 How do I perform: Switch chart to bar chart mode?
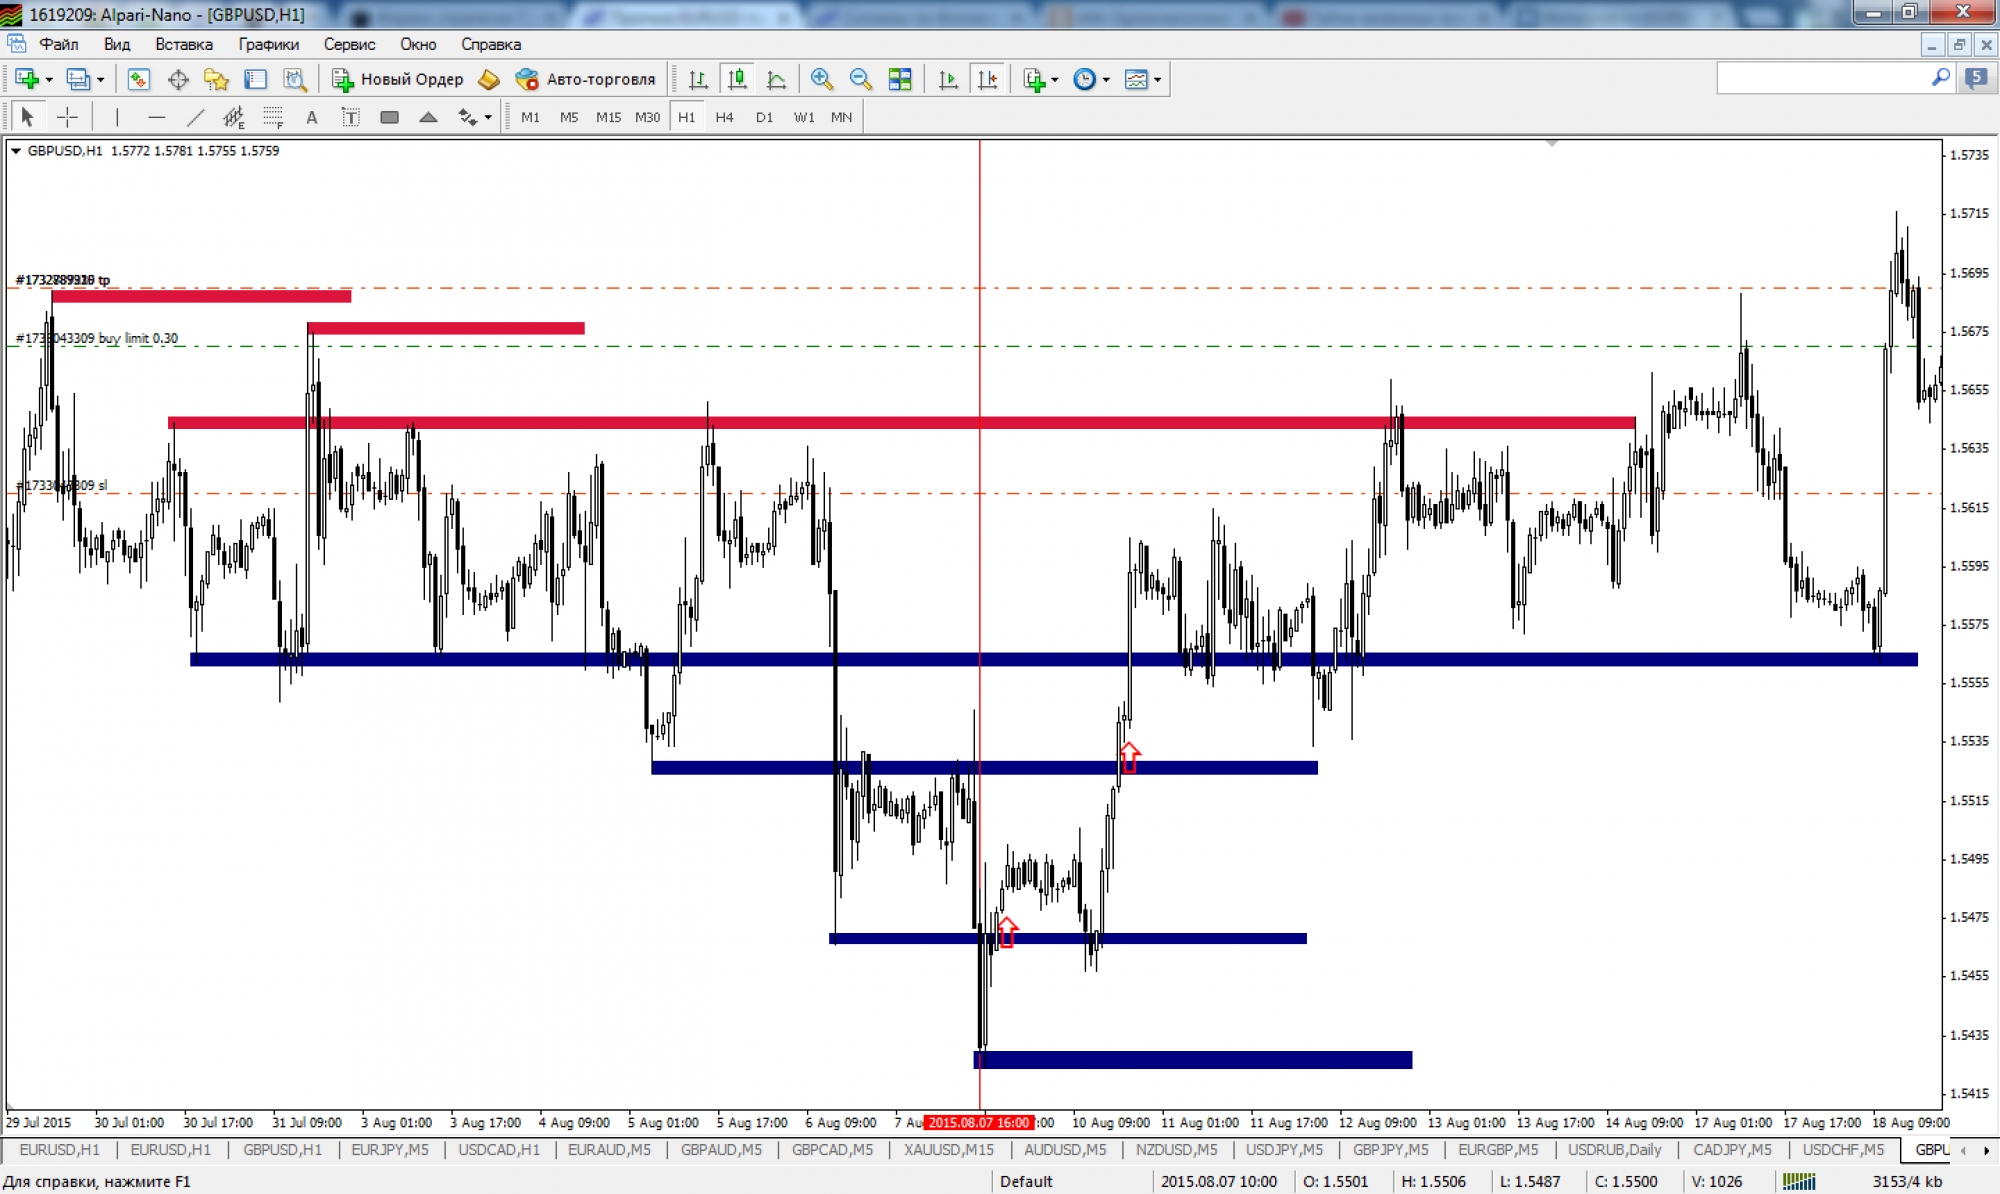pyautogui.click(x=698, y=79)
